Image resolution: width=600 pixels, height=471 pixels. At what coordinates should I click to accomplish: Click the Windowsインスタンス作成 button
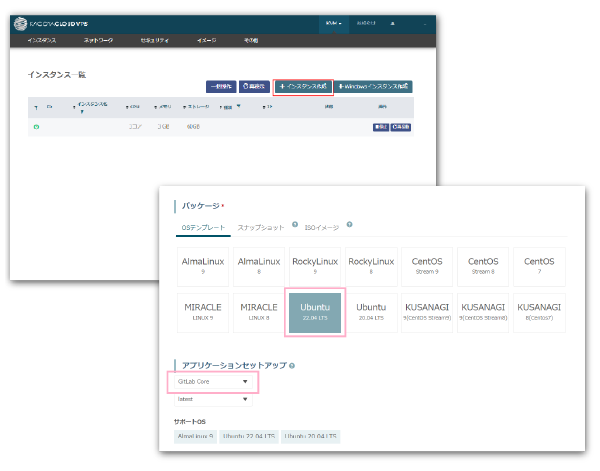(x=374, y=87)
